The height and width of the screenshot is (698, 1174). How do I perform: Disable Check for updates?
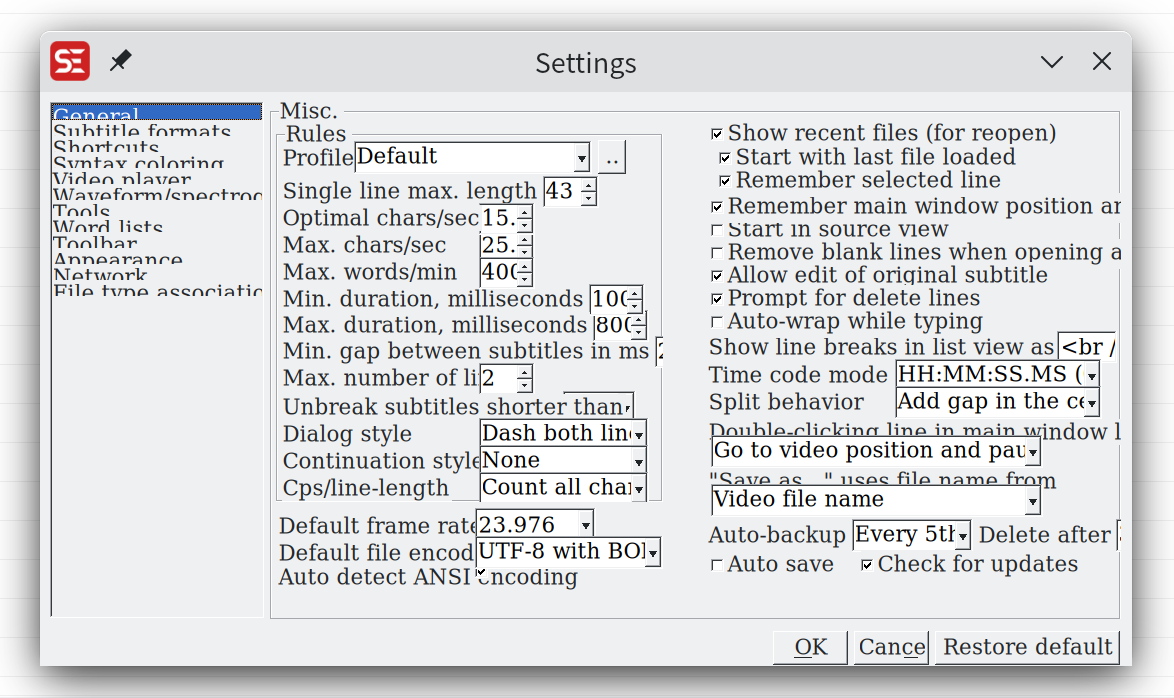tap(866, 563)
